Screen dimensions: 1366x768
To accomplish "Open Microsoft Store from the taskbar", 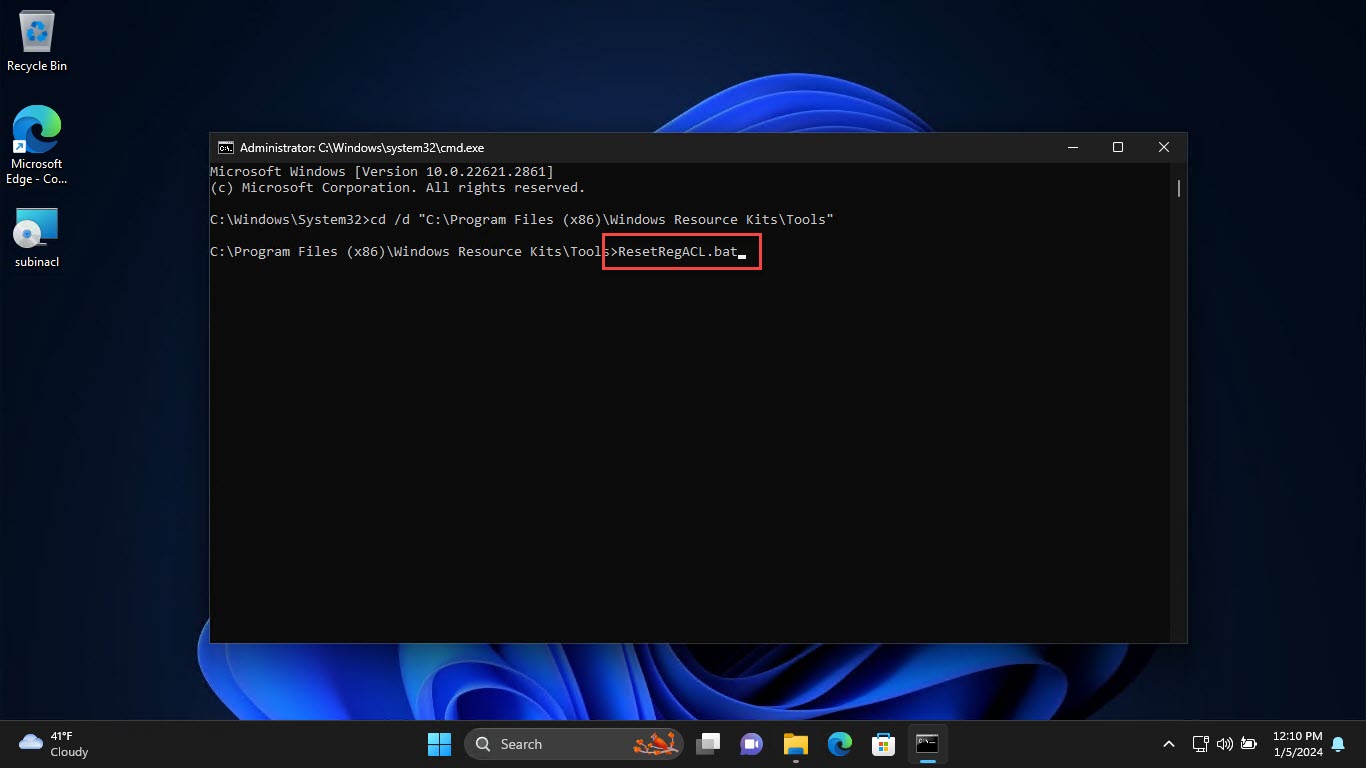I will [883, 744].
